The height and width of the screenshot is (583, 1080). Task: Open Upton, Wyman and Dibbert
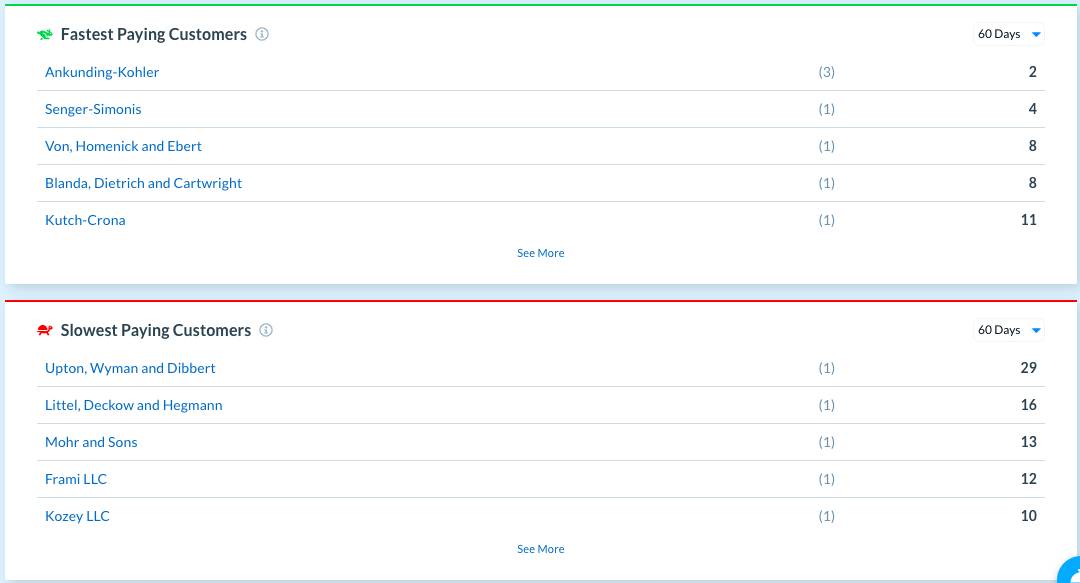click(130, 368)
